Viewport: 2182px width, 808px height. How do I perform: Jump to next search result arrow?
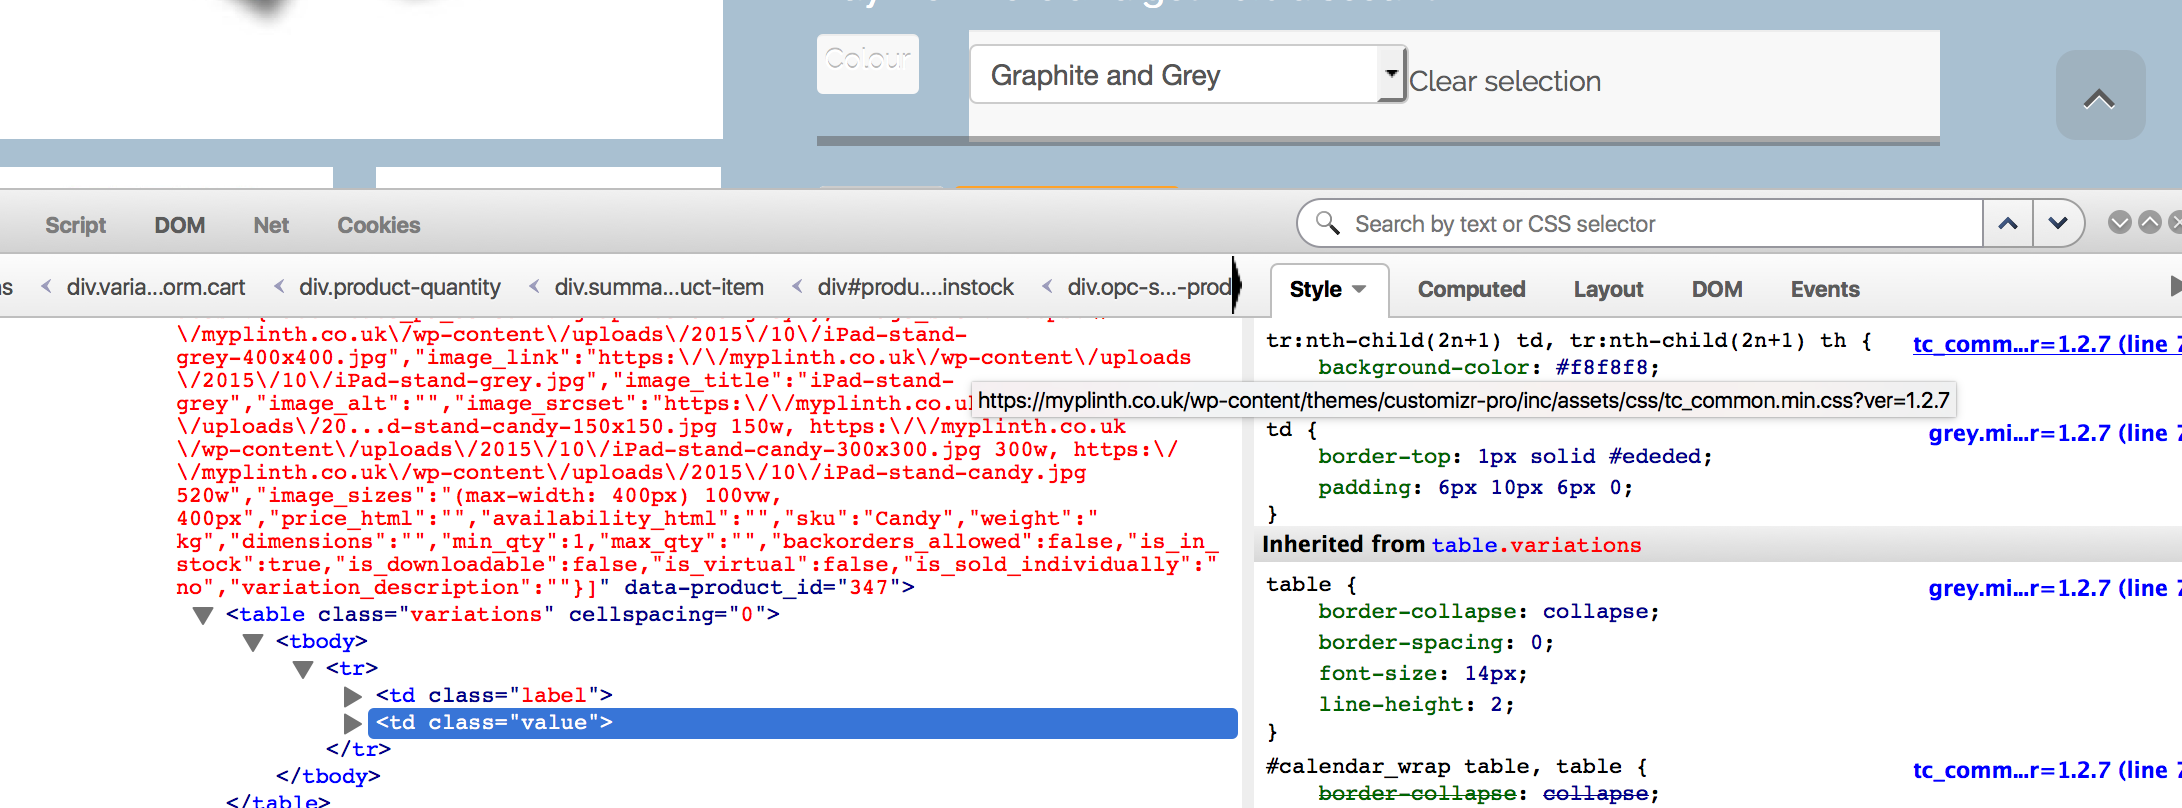coord(2057,223)
